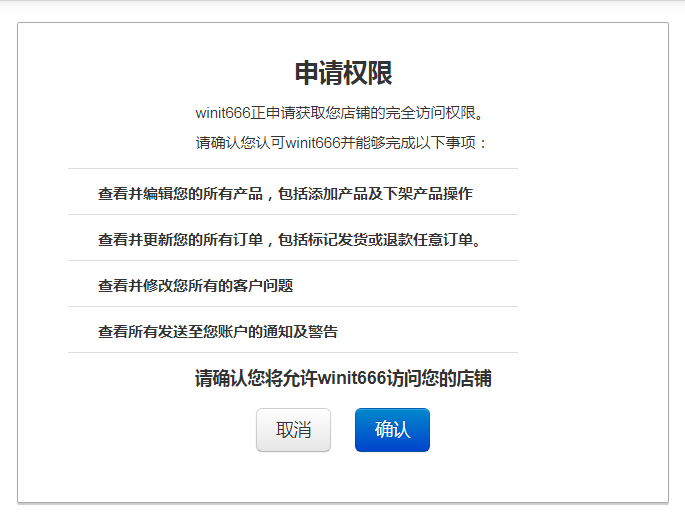Viewport: 685px width, 526px height.
Task: Select permission row 查看并修改您所有的客户问题
Action: coord(293,284)
